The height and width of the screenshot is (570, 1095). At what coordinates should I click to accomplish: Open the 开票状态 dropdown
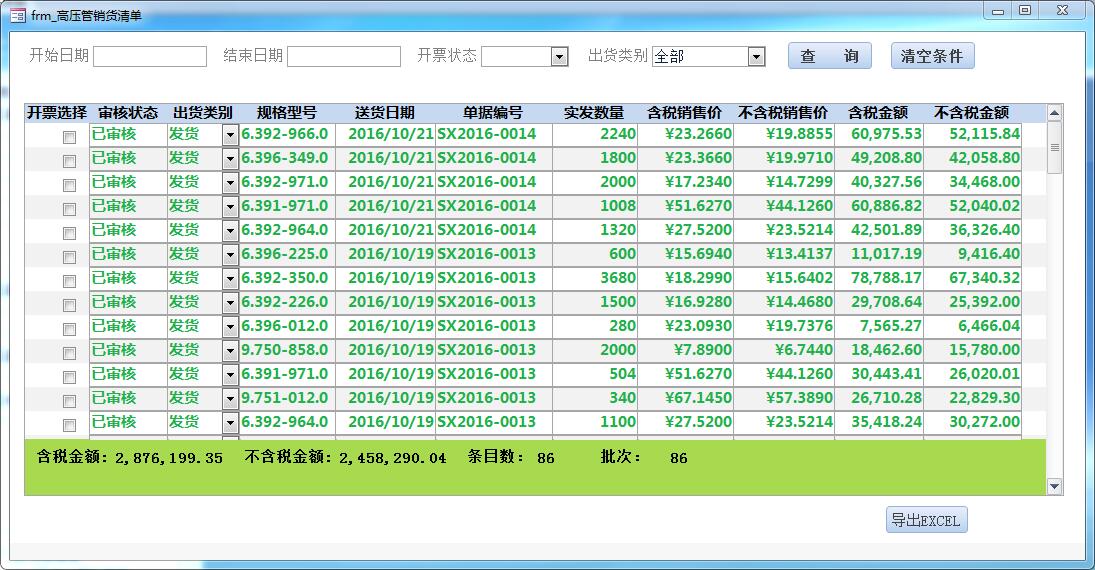pyautogui.click(x=559, y=57)
